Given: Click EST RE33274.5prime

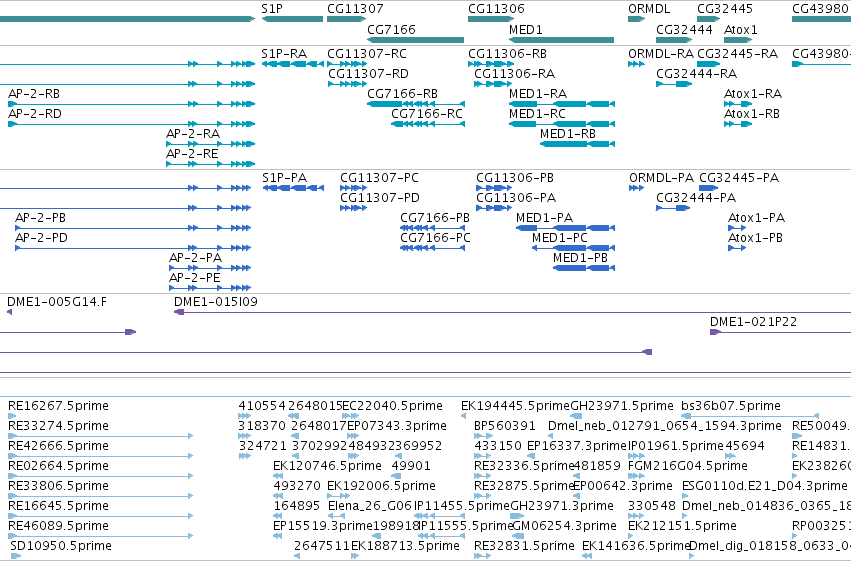Looking at the screenshot, I should click(x=58, y=426).
